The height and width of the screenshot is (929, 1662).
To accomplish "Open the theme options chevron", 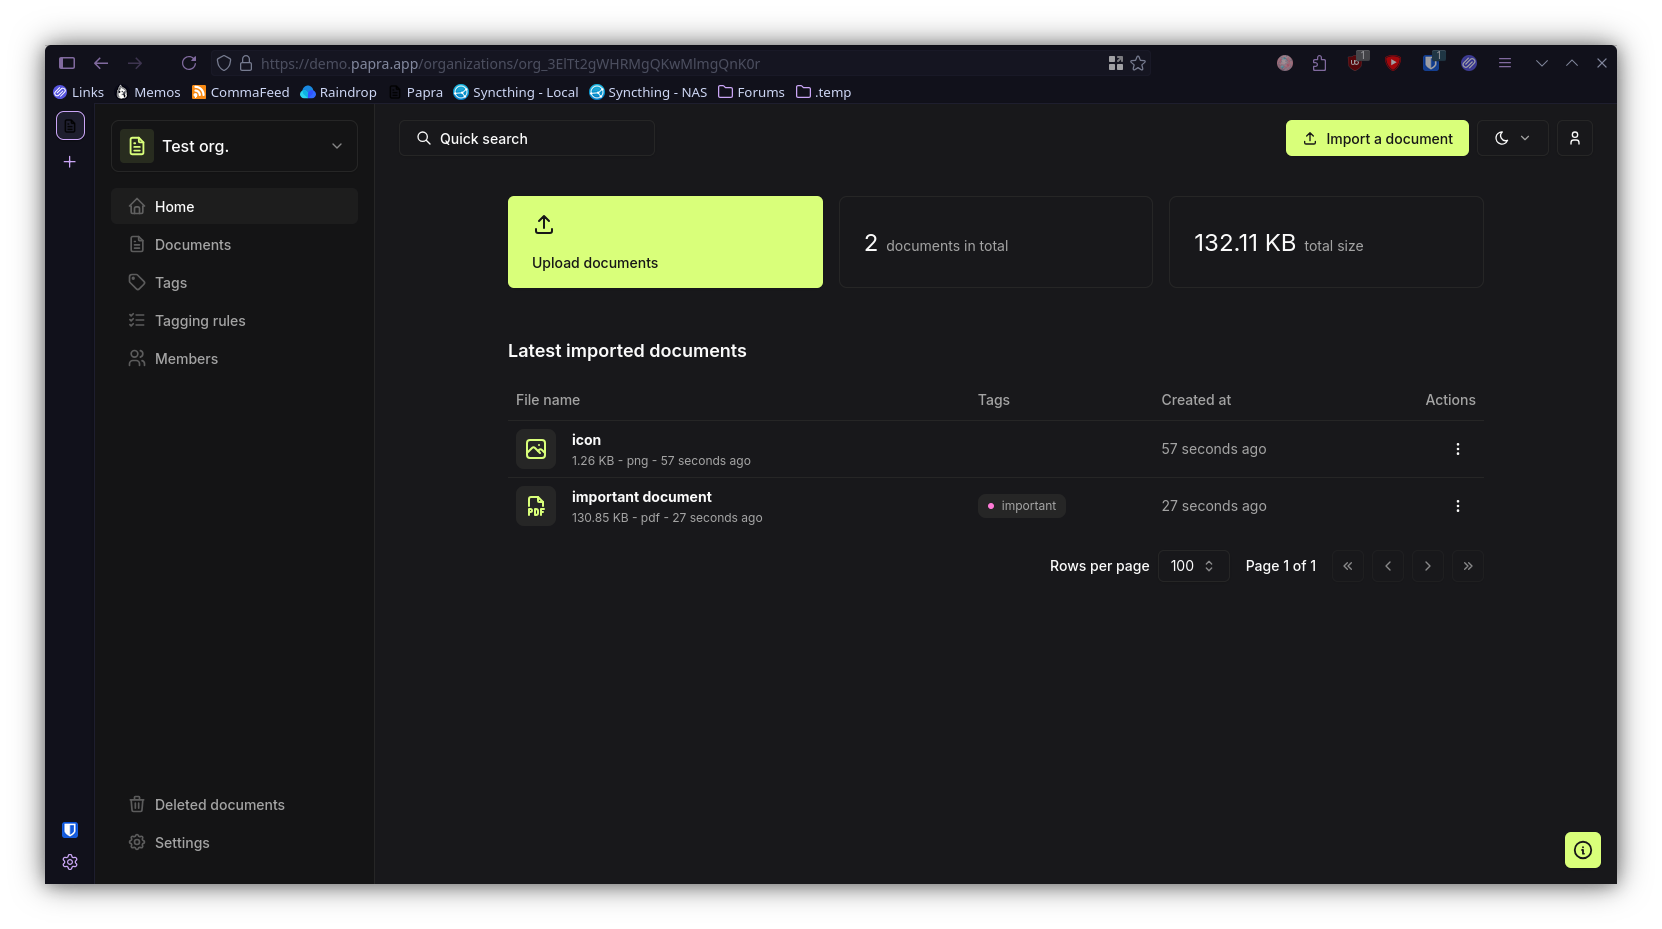I will coord(1526,138).
